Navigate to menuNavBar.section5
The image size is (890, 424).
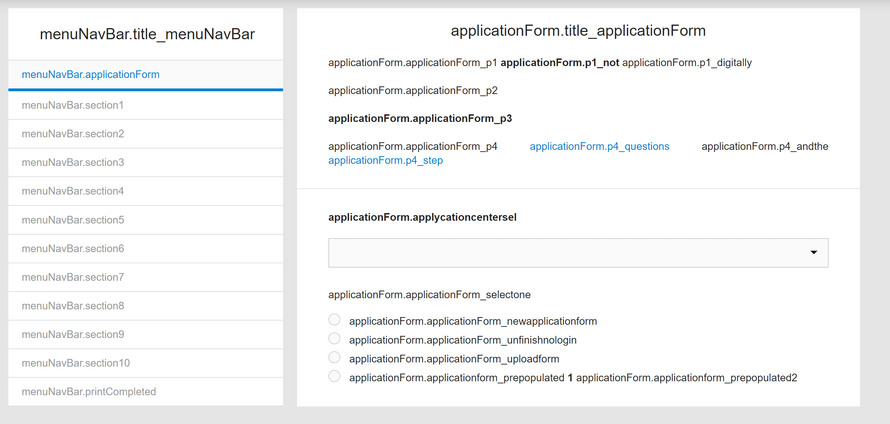[145, 220]
